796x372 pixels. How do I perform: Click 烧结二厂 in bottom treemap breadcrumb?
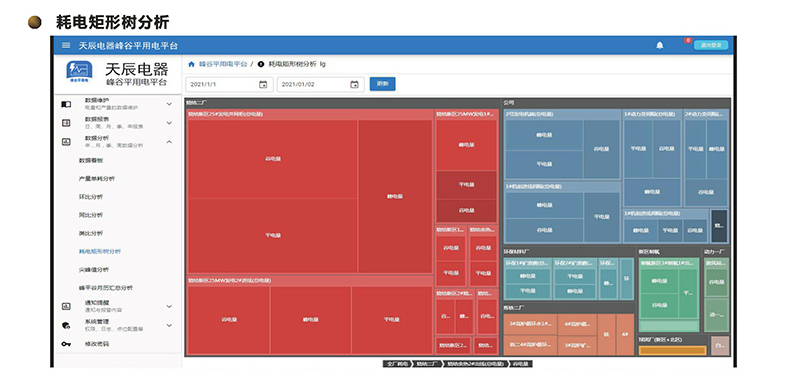pos(426,364)
